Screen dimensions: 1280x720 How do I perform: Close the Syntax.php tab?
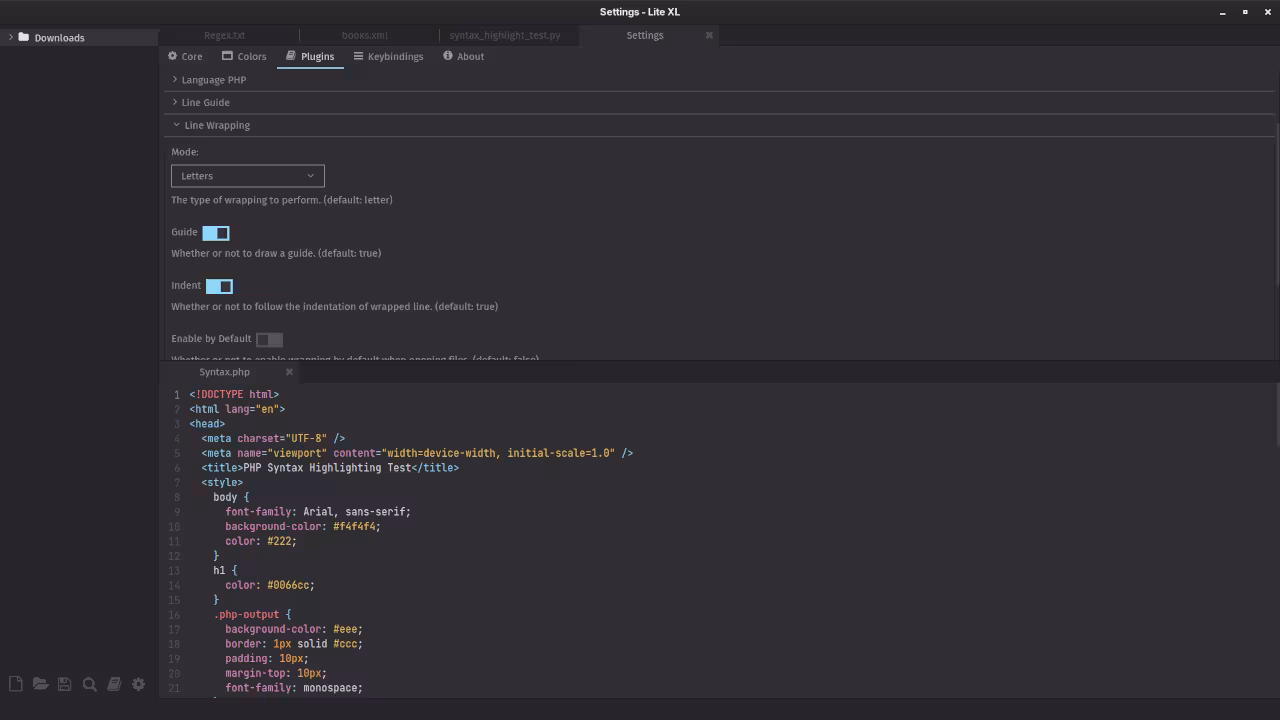click(289, 372)
